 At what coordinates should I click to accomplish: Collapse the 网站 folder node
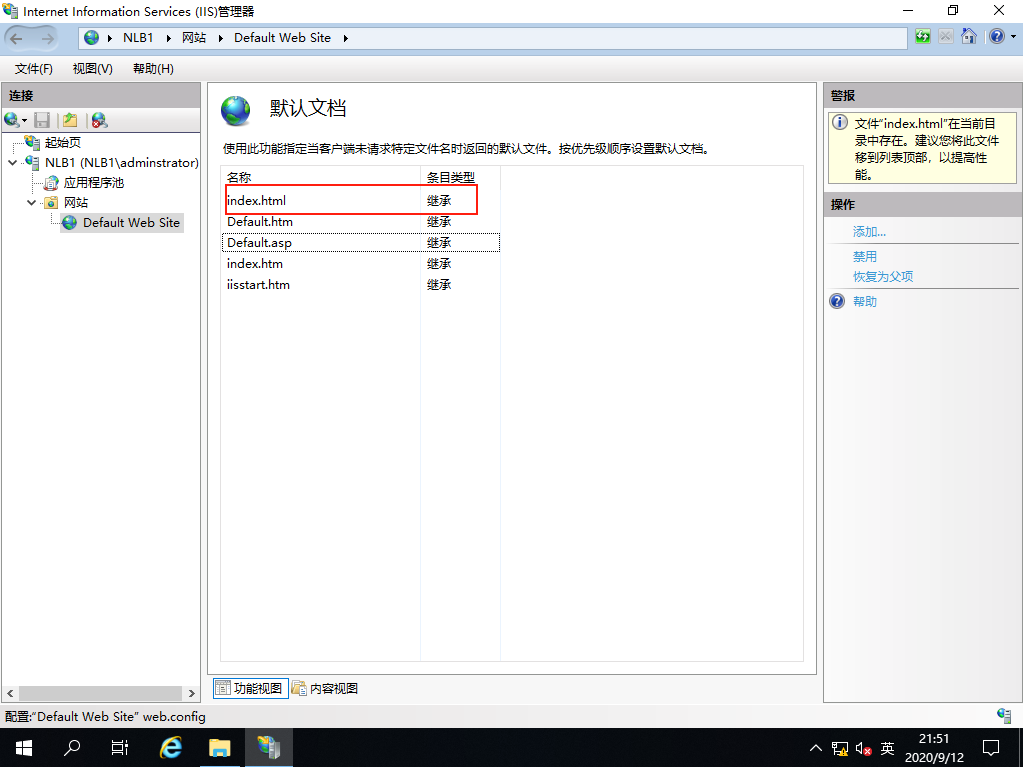(x=31, y=203)
